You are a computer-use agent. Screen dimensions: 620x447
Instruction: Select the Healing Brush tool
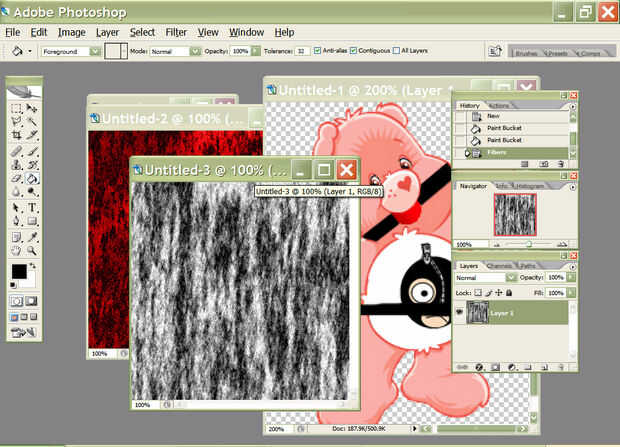[16, 152]
